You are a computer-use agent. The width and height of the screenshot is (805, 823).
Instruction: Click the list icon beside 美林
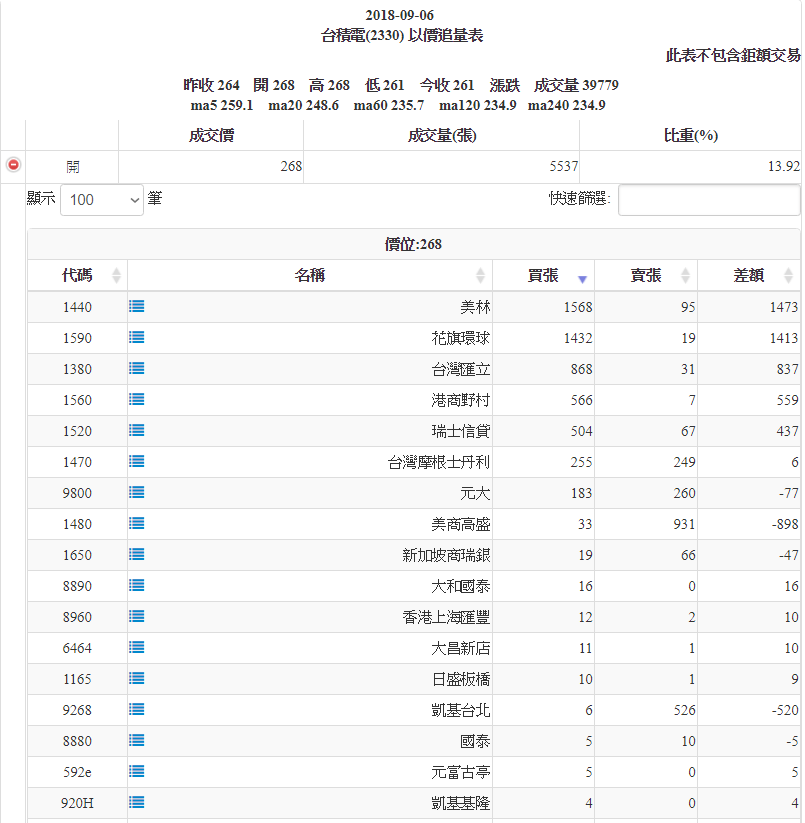137,307
